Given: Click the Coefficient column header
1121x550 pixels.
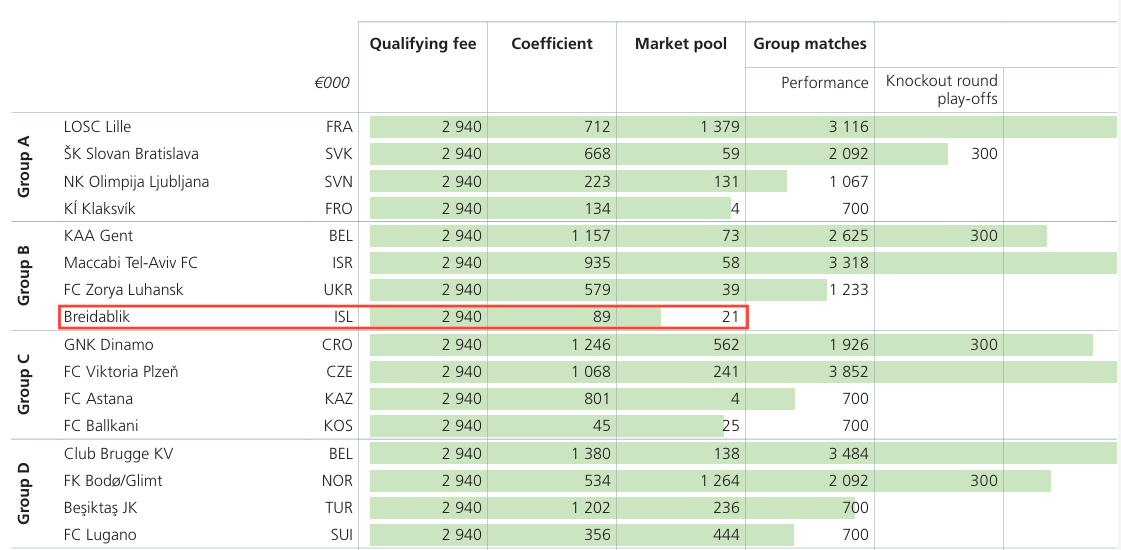Looking at the screenshot, I should [x=552, y=44].
